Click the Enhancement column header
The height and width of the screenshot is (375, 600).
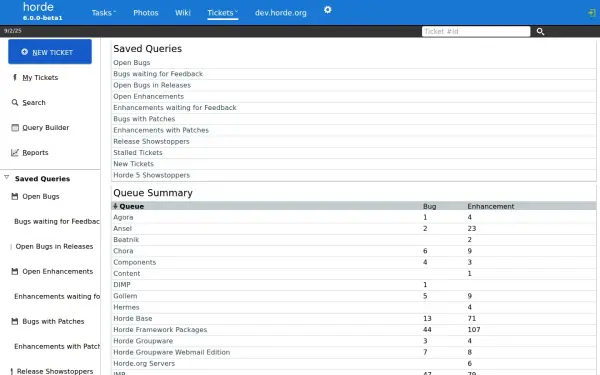(491, 206)
